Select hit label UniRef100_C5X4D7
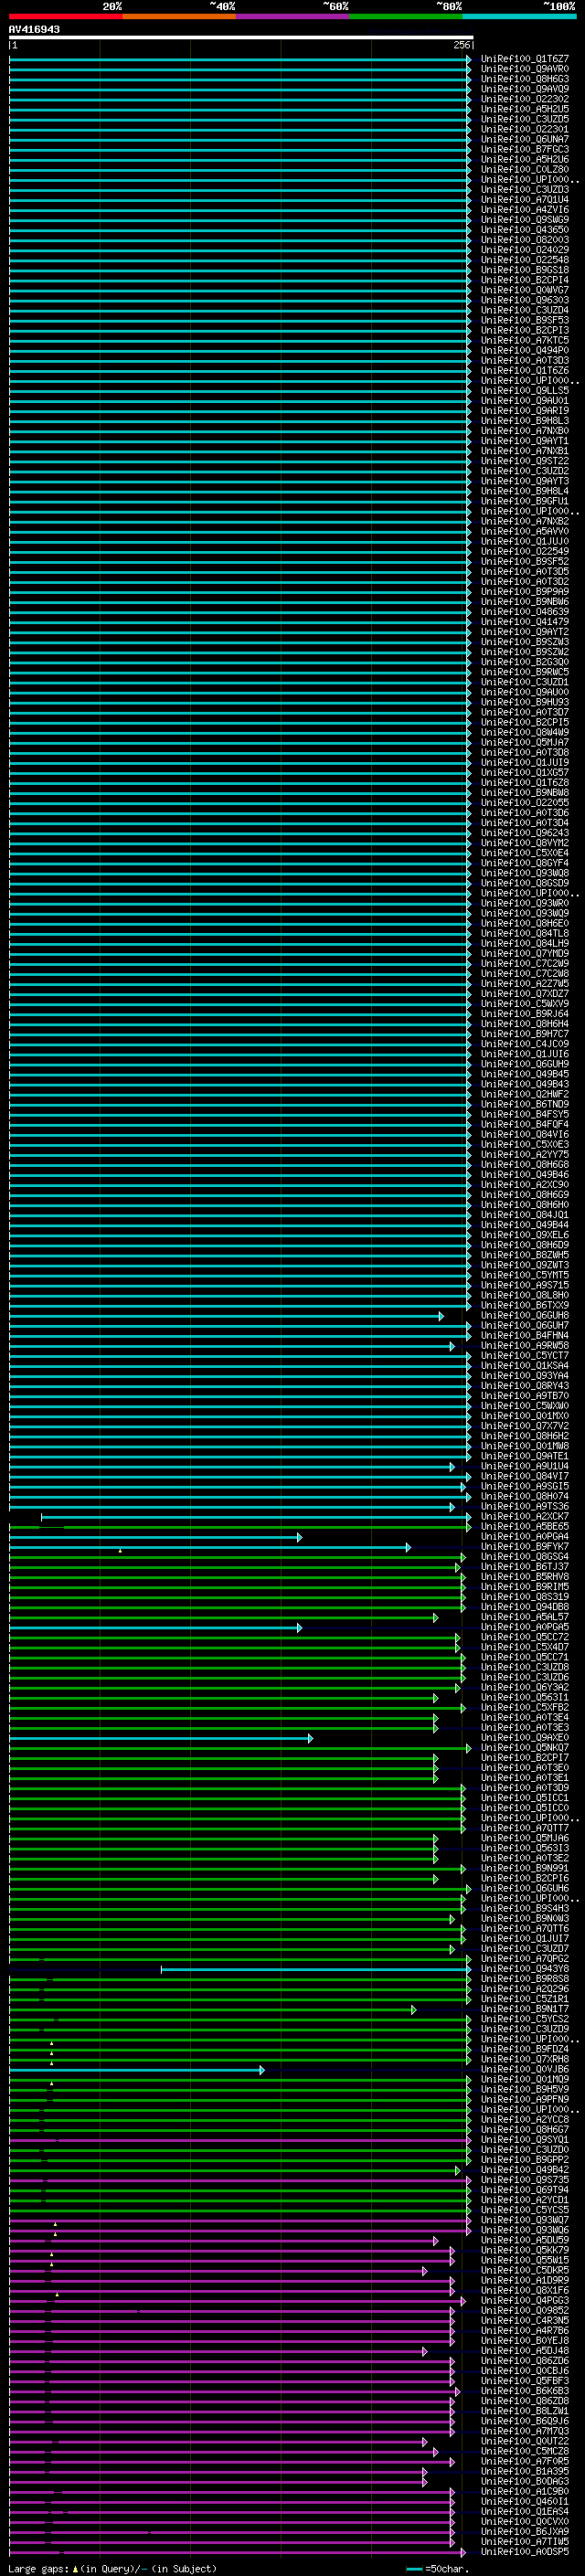585x2576 pixels. [525, 1647]
